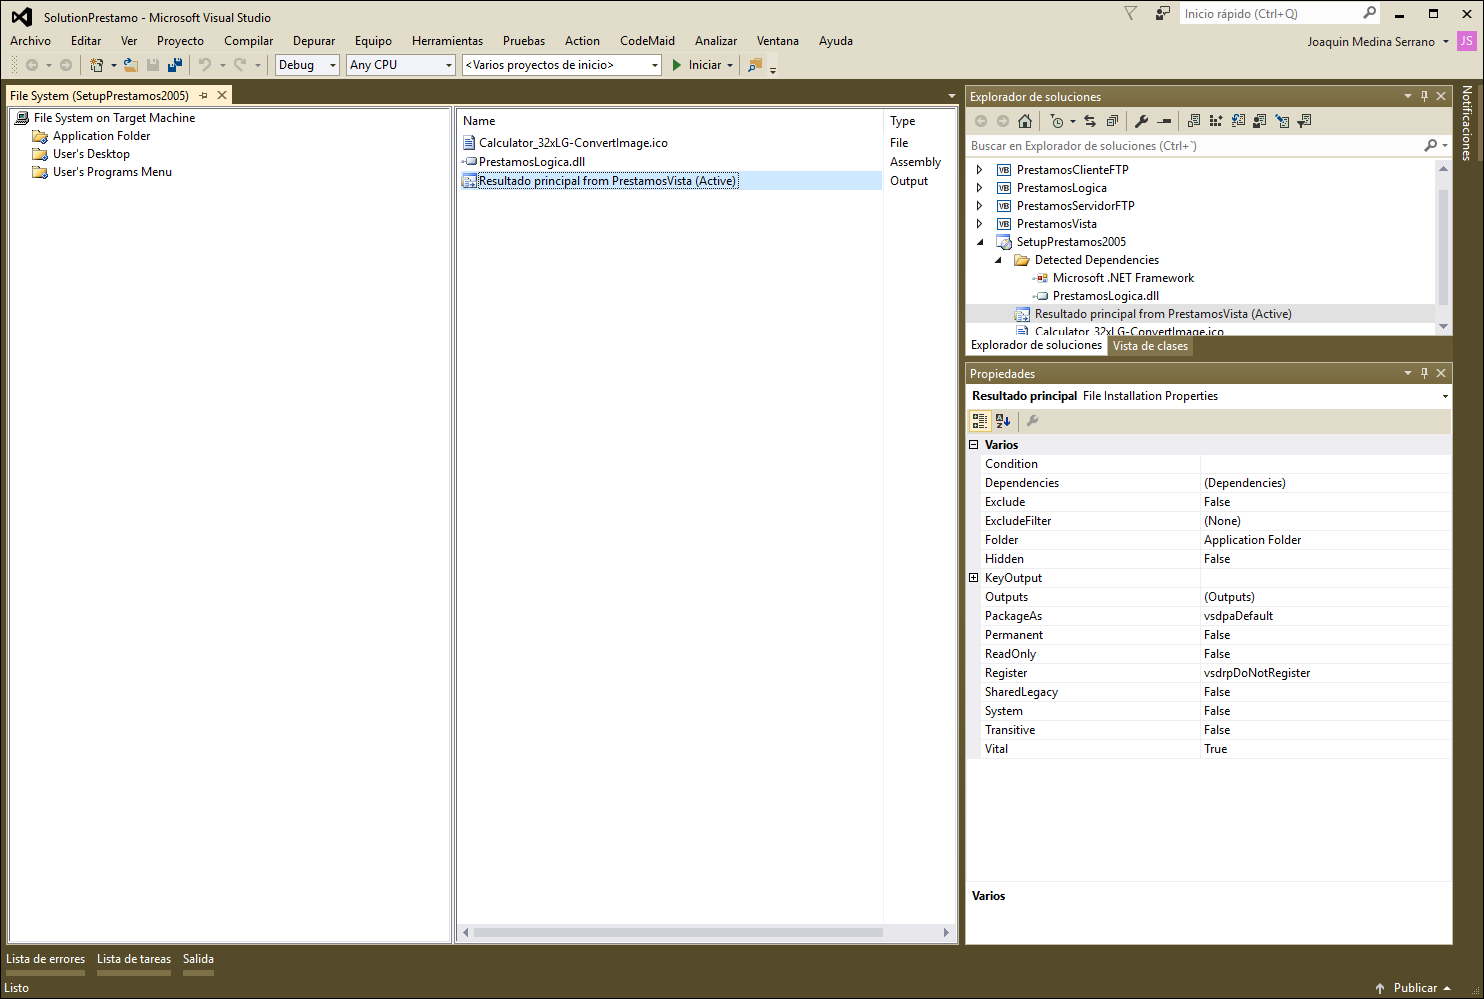Select User's Programs Menu folder
1484x999 pixels.
112,172
